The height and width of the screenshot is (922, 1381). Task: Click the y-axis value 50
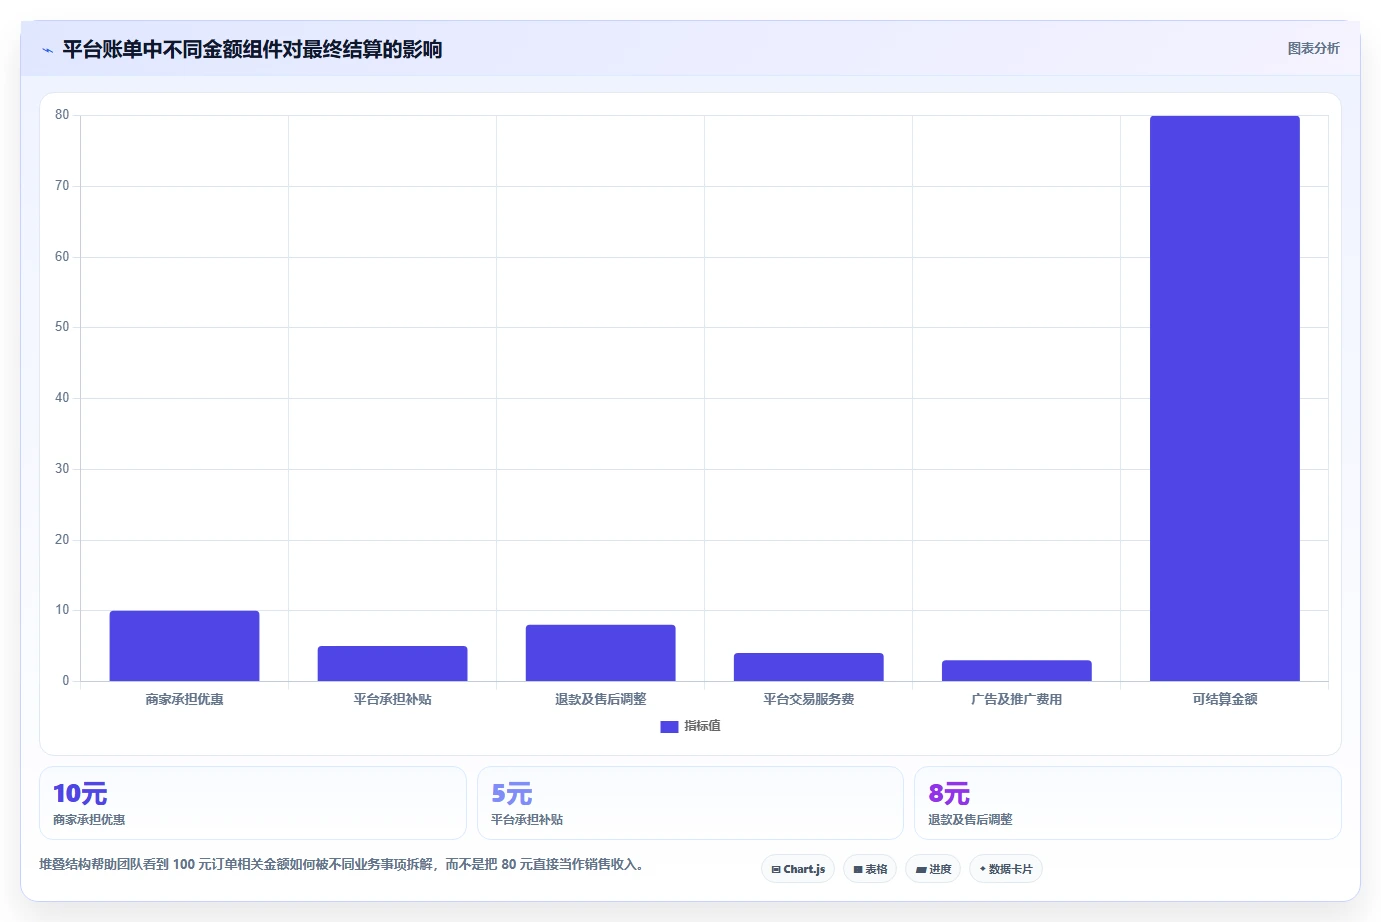coord(62,327)
